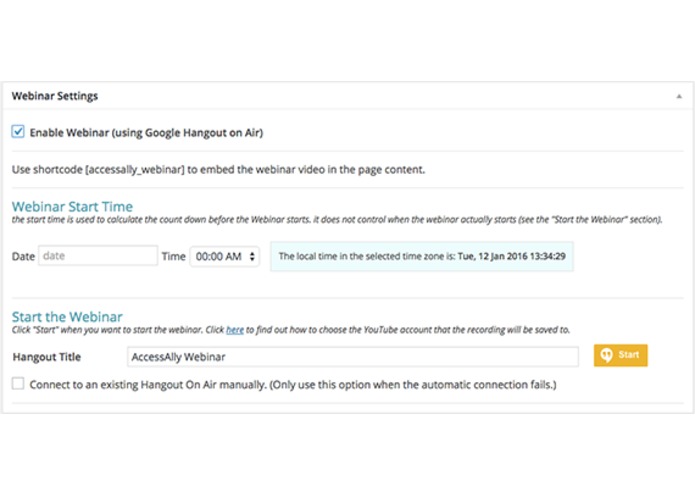Uncheck Enable Webinar checkbox
695x494 pixels.
tap(18, 132)
